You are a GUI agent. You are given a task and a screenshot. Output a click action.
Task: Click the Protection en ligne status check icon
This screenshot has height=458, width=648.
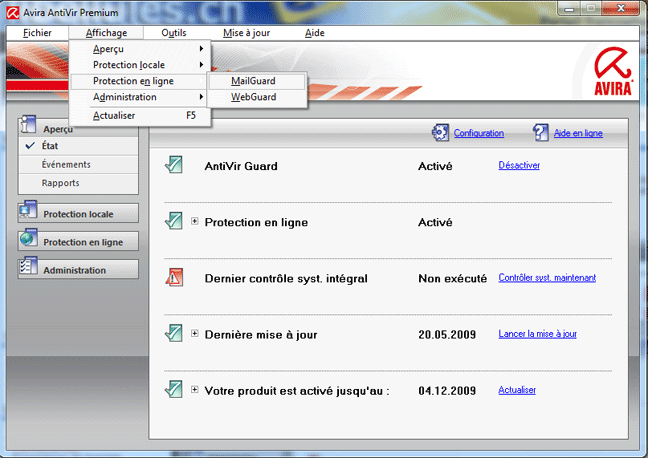[174, 221]
